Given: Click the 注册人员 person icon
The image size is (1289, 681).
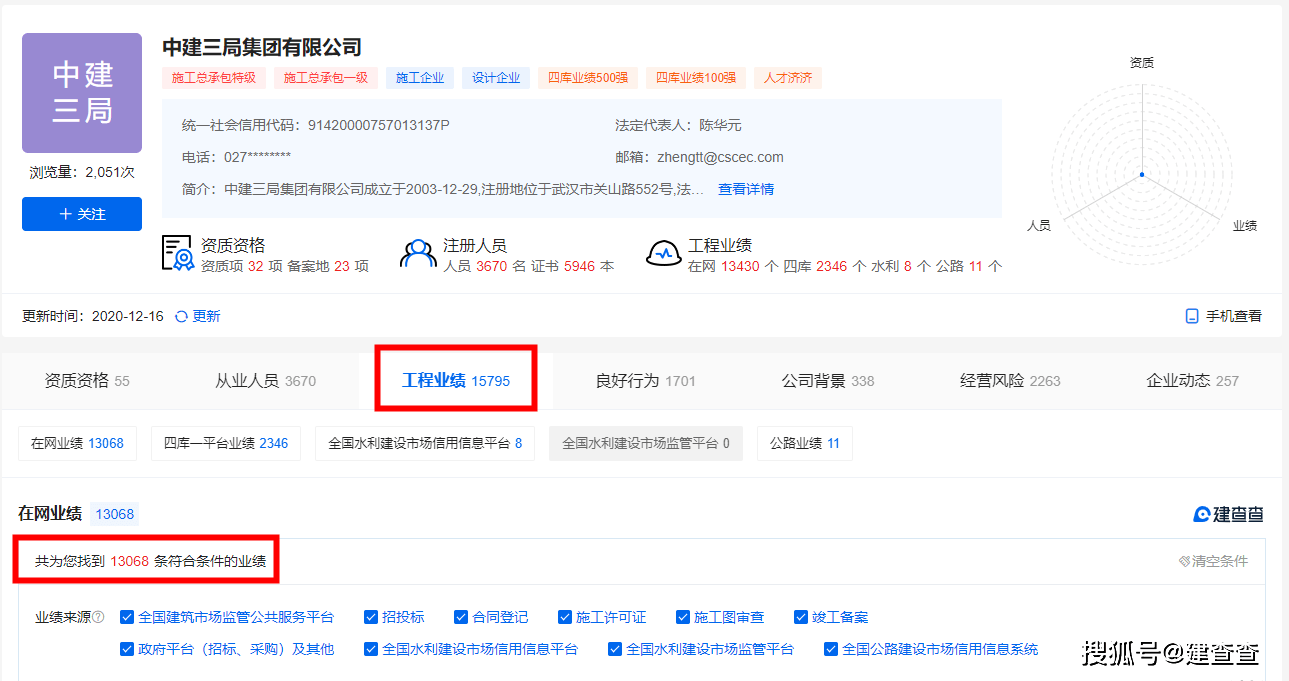Looking at the screenshot, I should [x=418, y=254].
